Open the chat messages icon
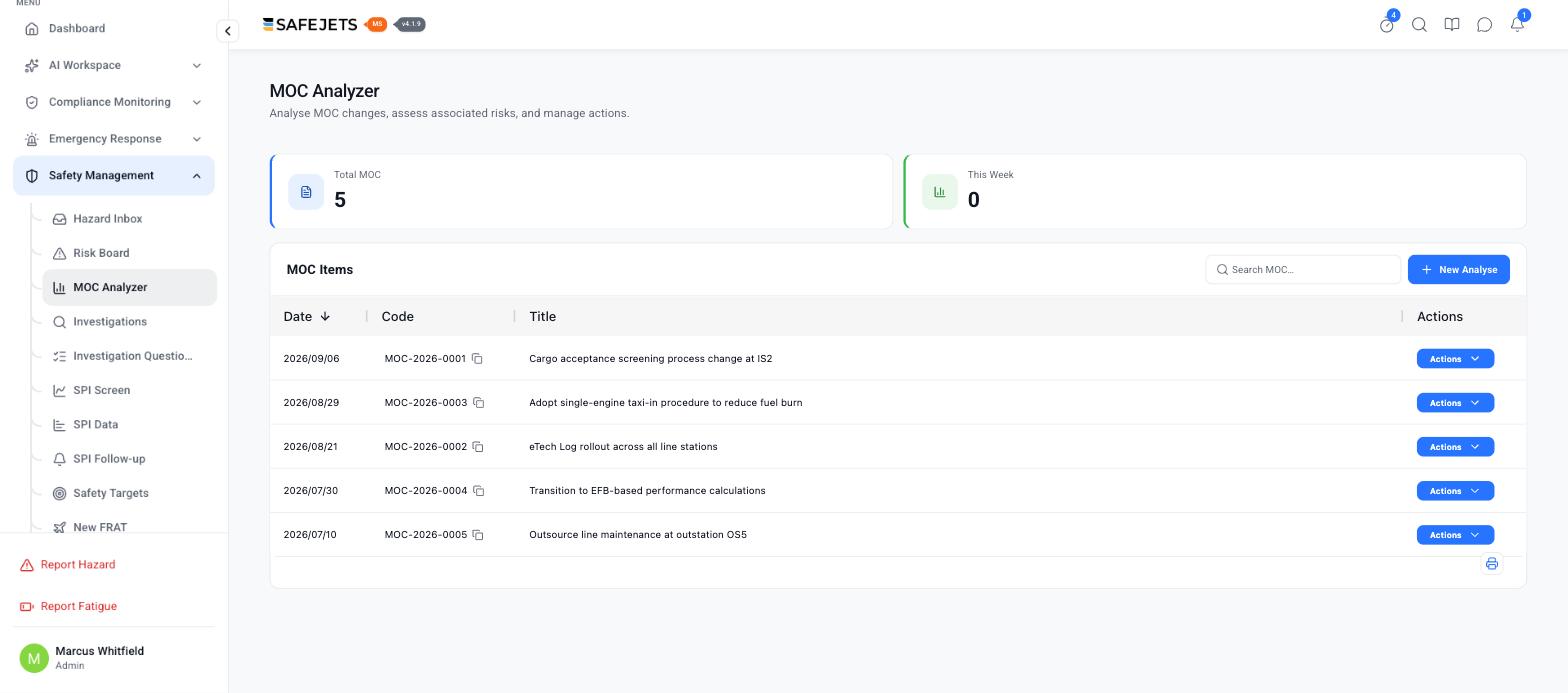The image size is (1568, 693). [1485, 25]
